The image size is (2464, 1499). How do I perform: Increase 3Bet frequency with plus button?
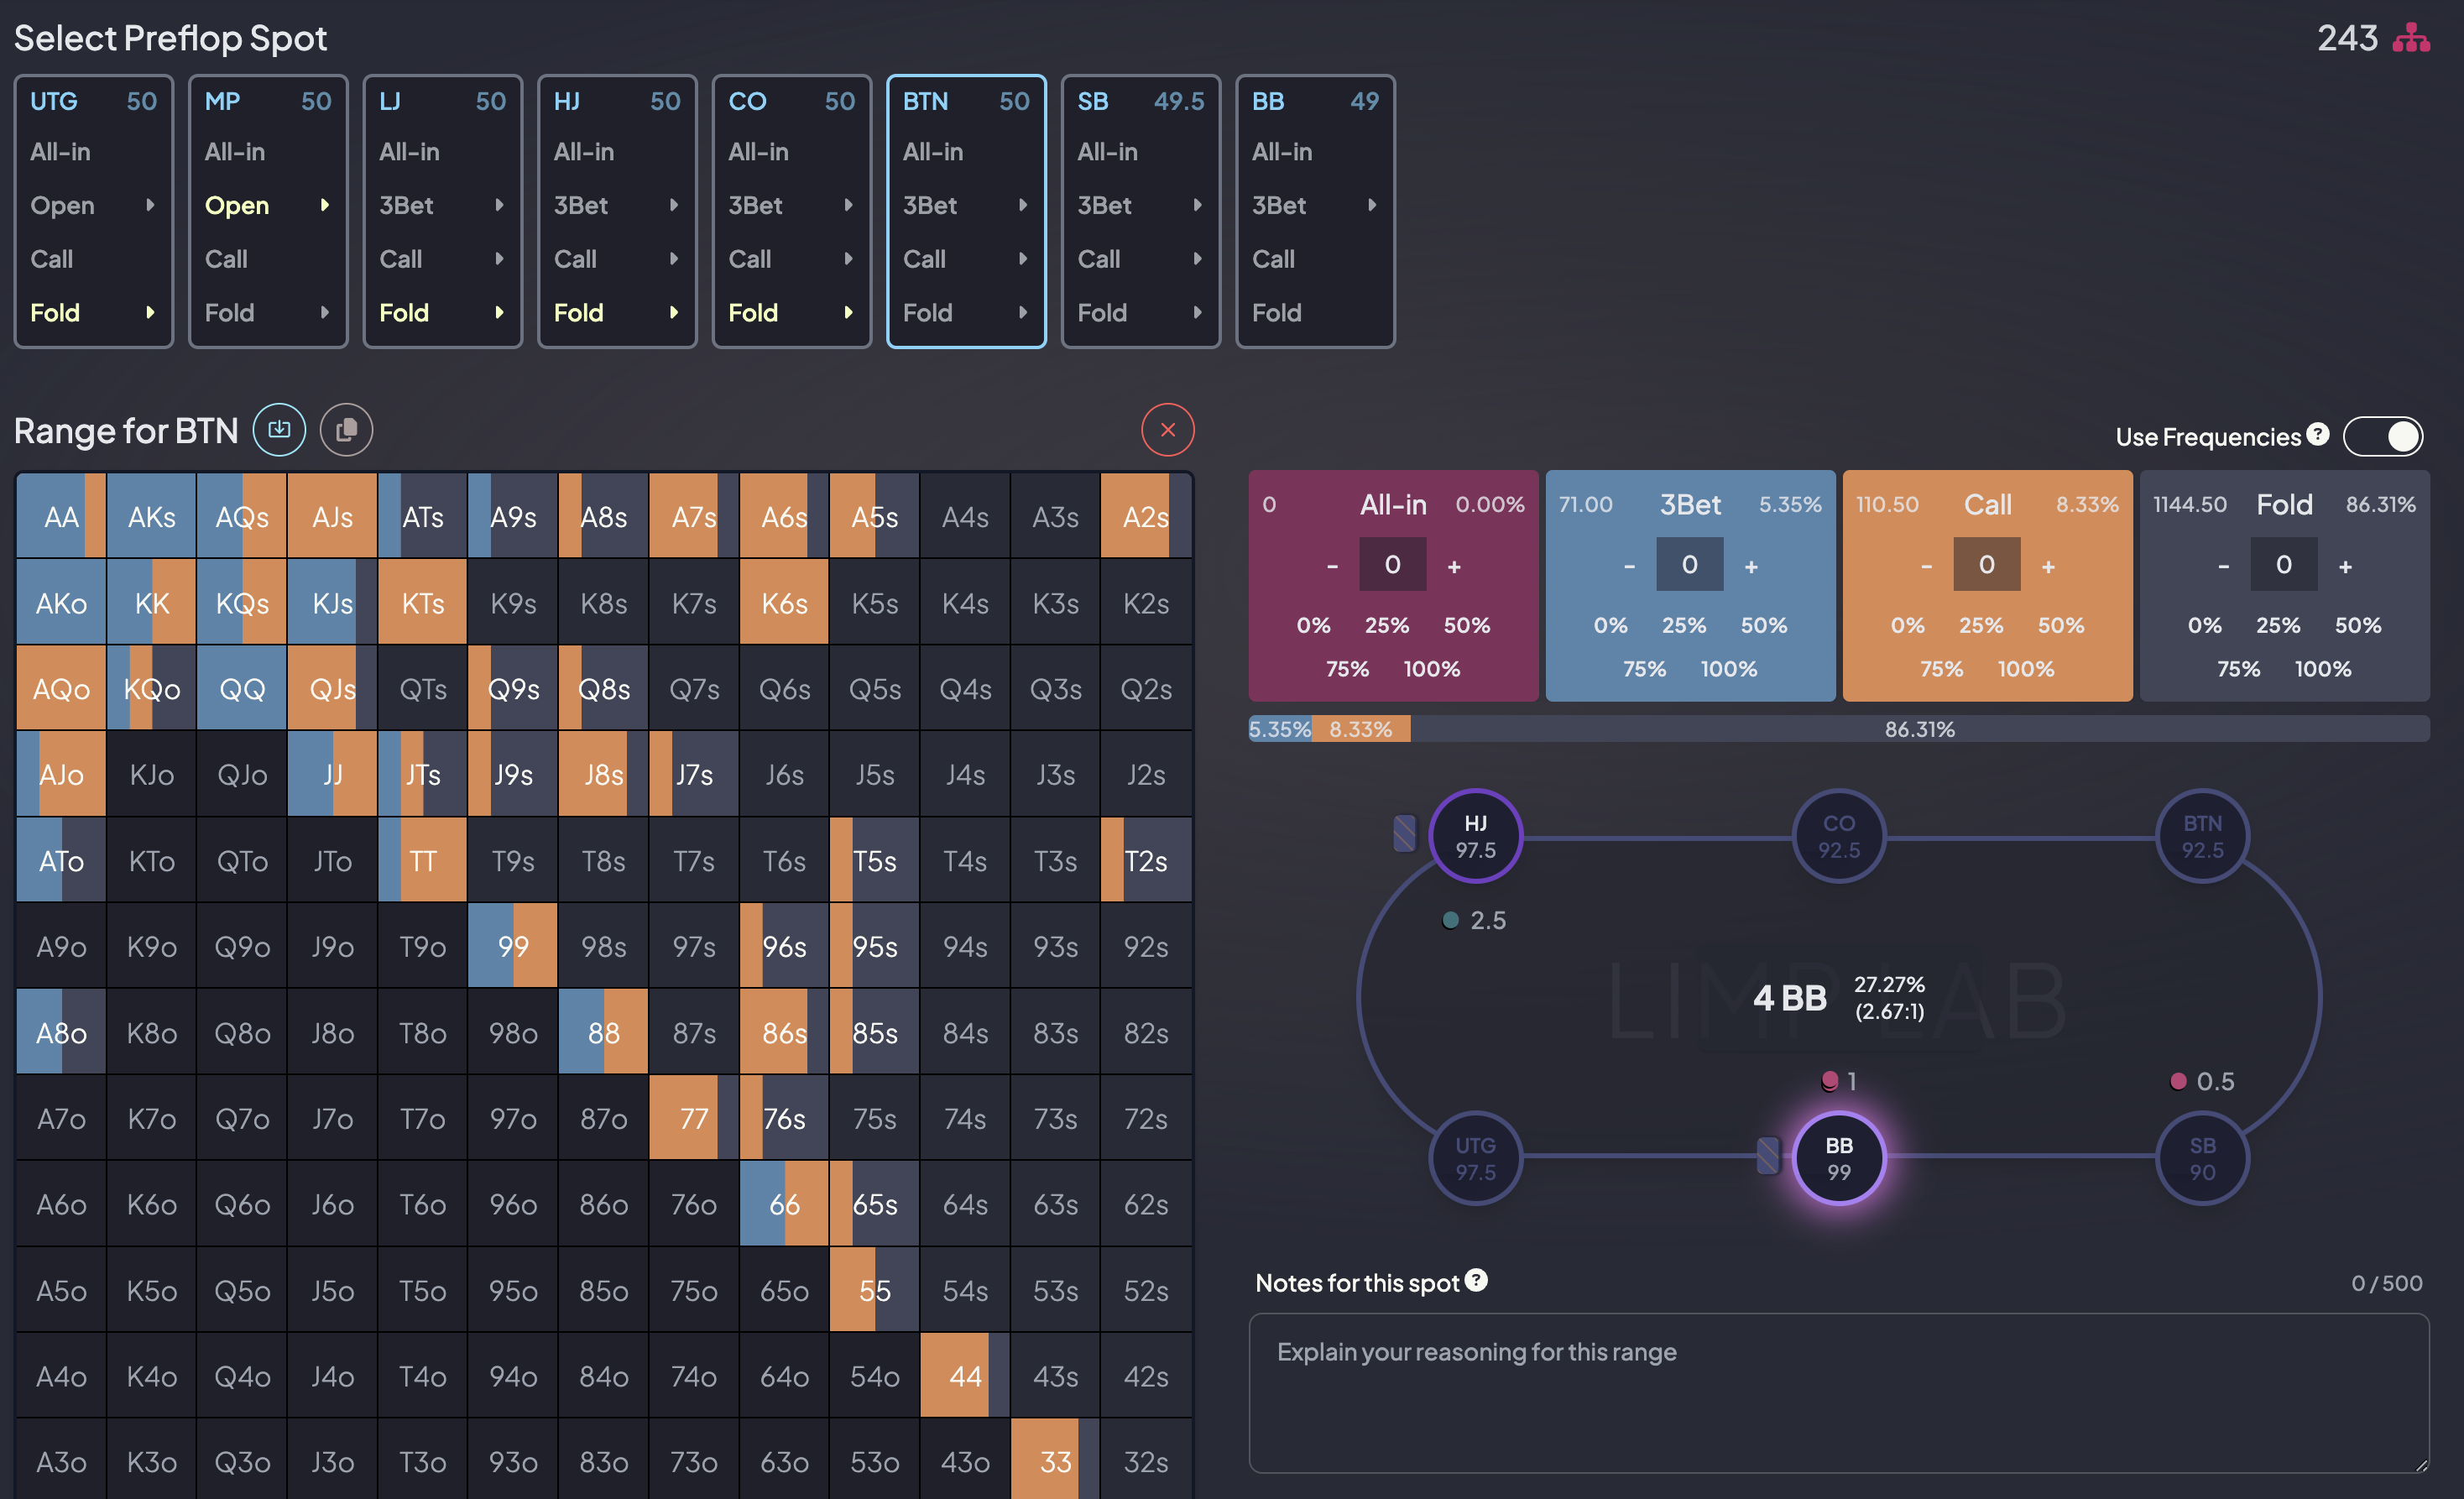[x=1751, y=566]
